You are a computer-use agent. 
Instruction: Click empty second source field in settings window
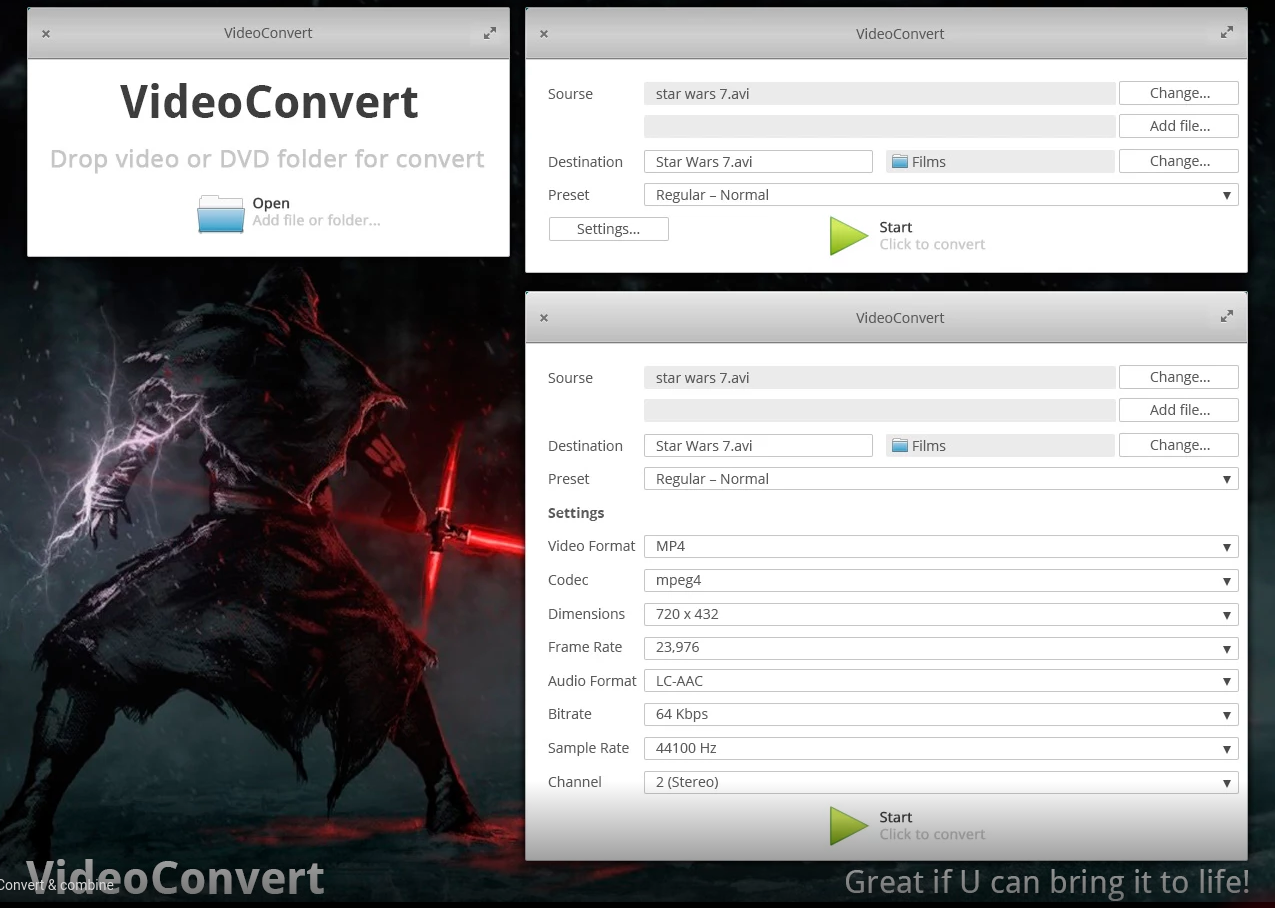point(880,410)
